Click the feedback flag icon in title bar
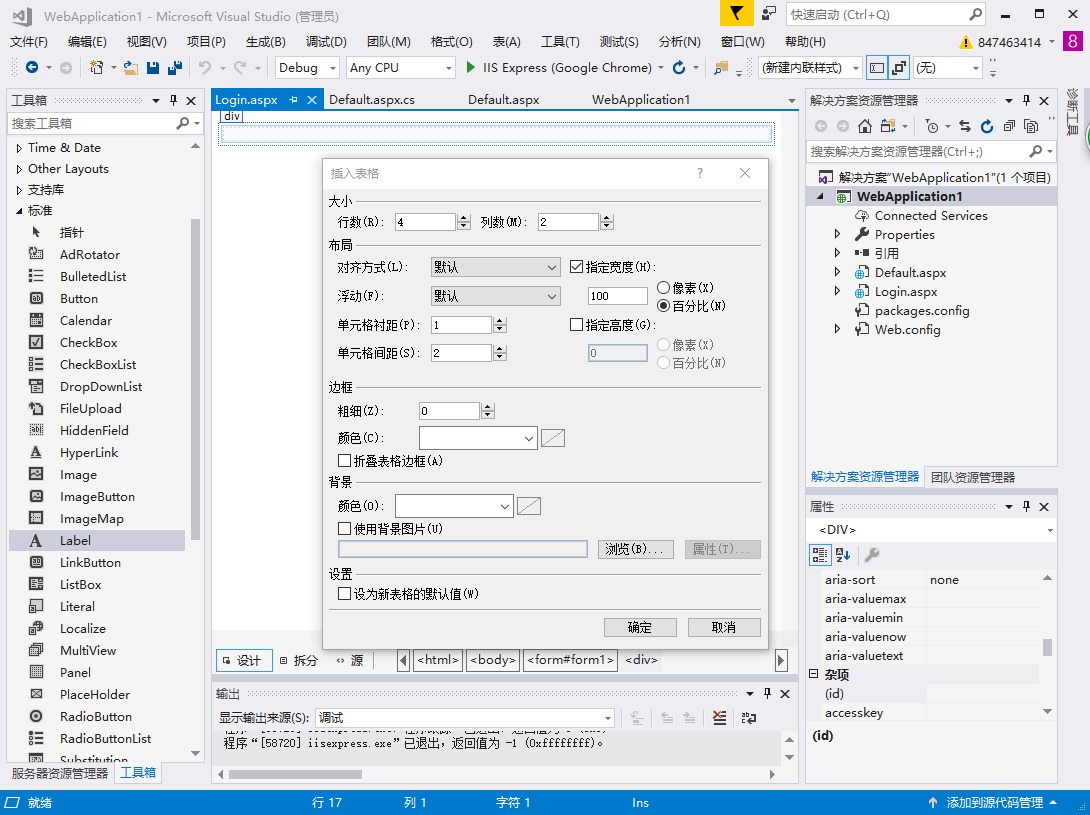 [x=737, y=14]
